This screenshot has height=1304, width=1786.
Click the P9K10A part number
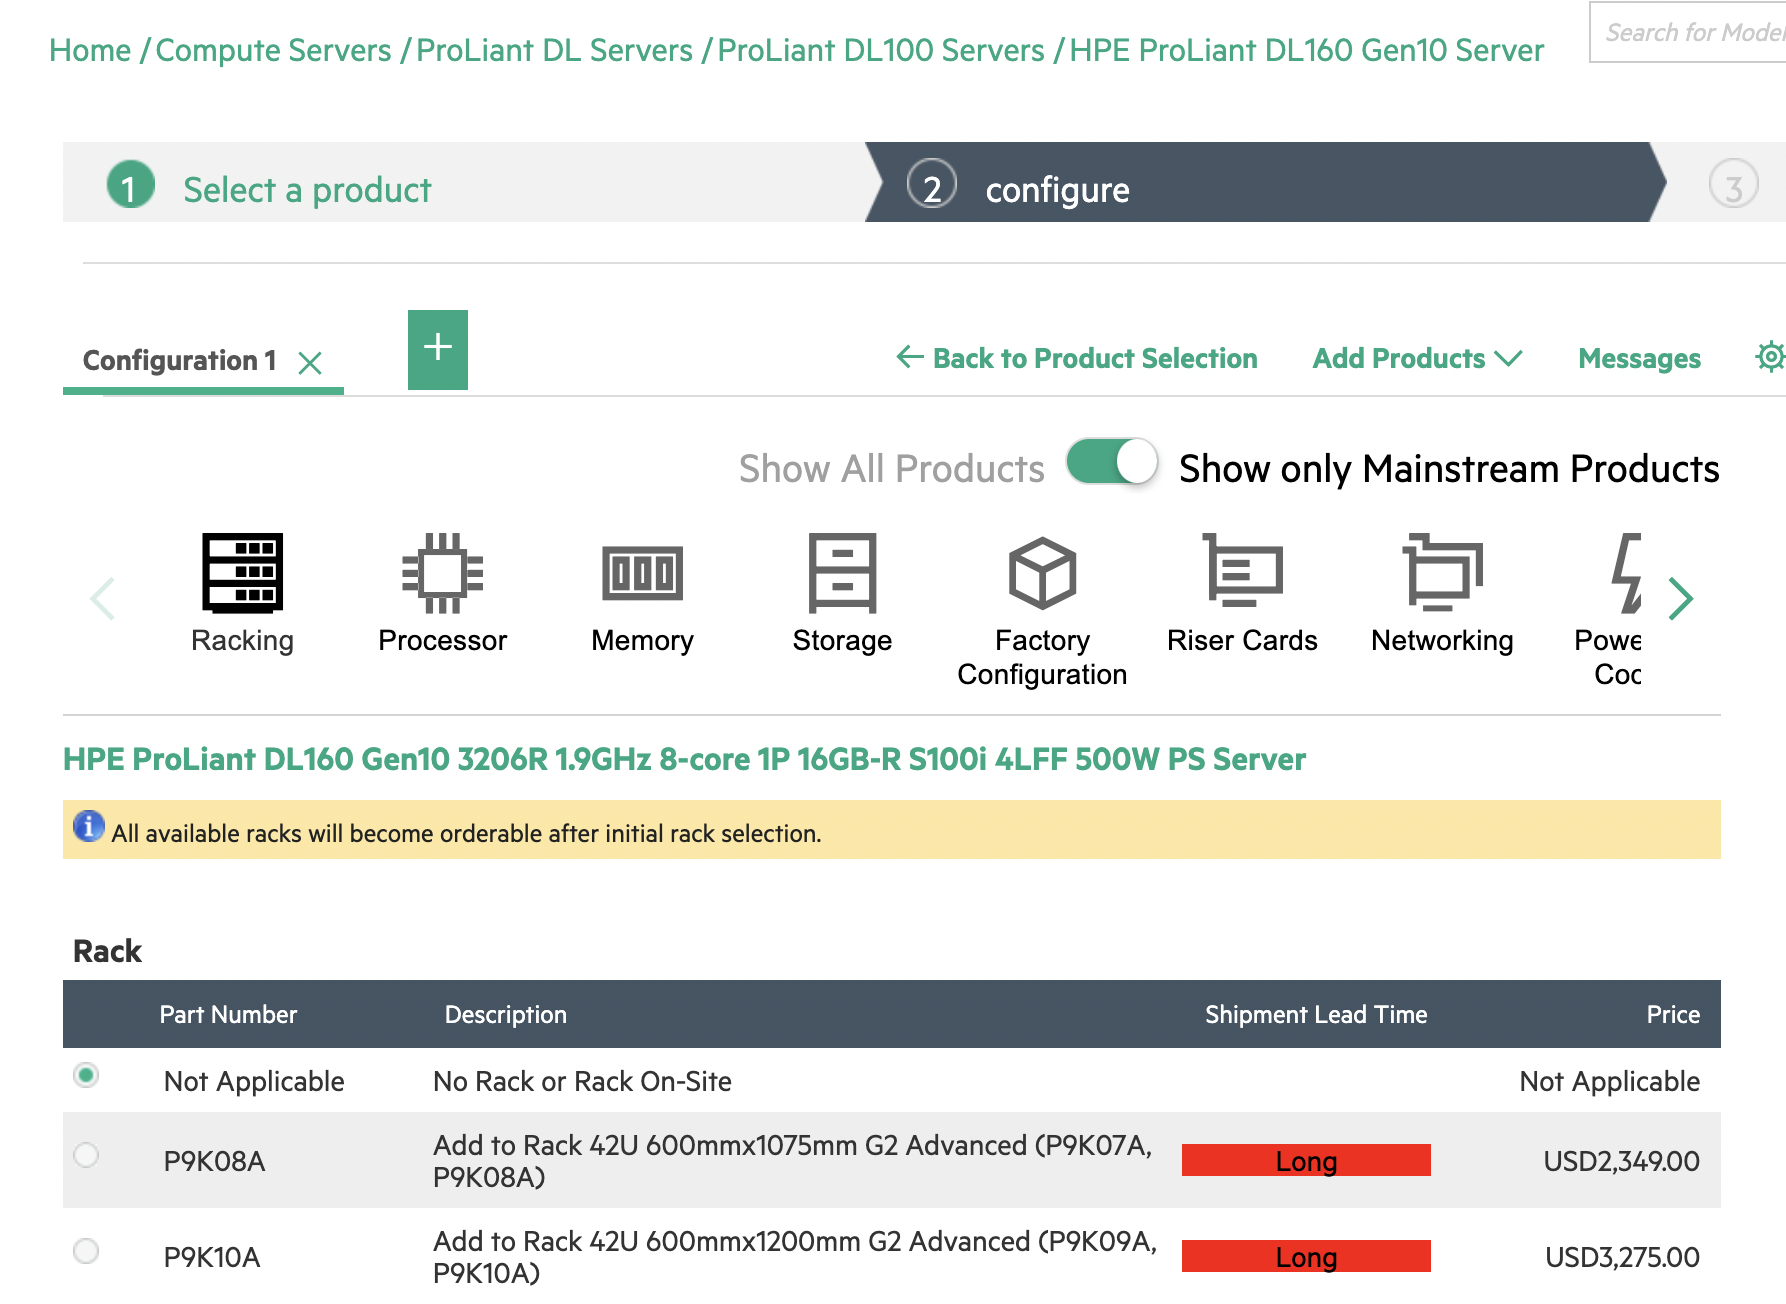click(x=212, y=1257)
